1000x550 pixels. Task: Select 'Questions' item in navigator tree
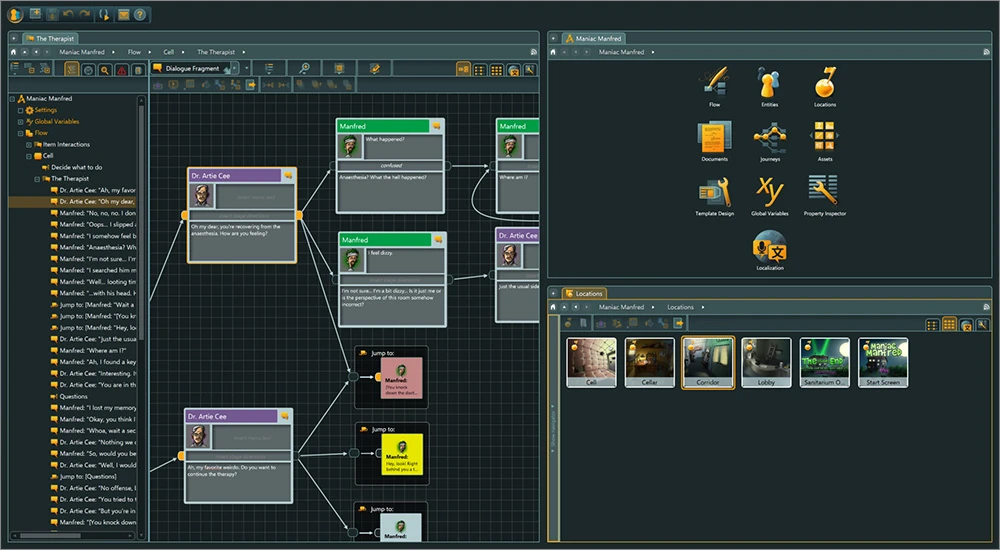(73, 396)
